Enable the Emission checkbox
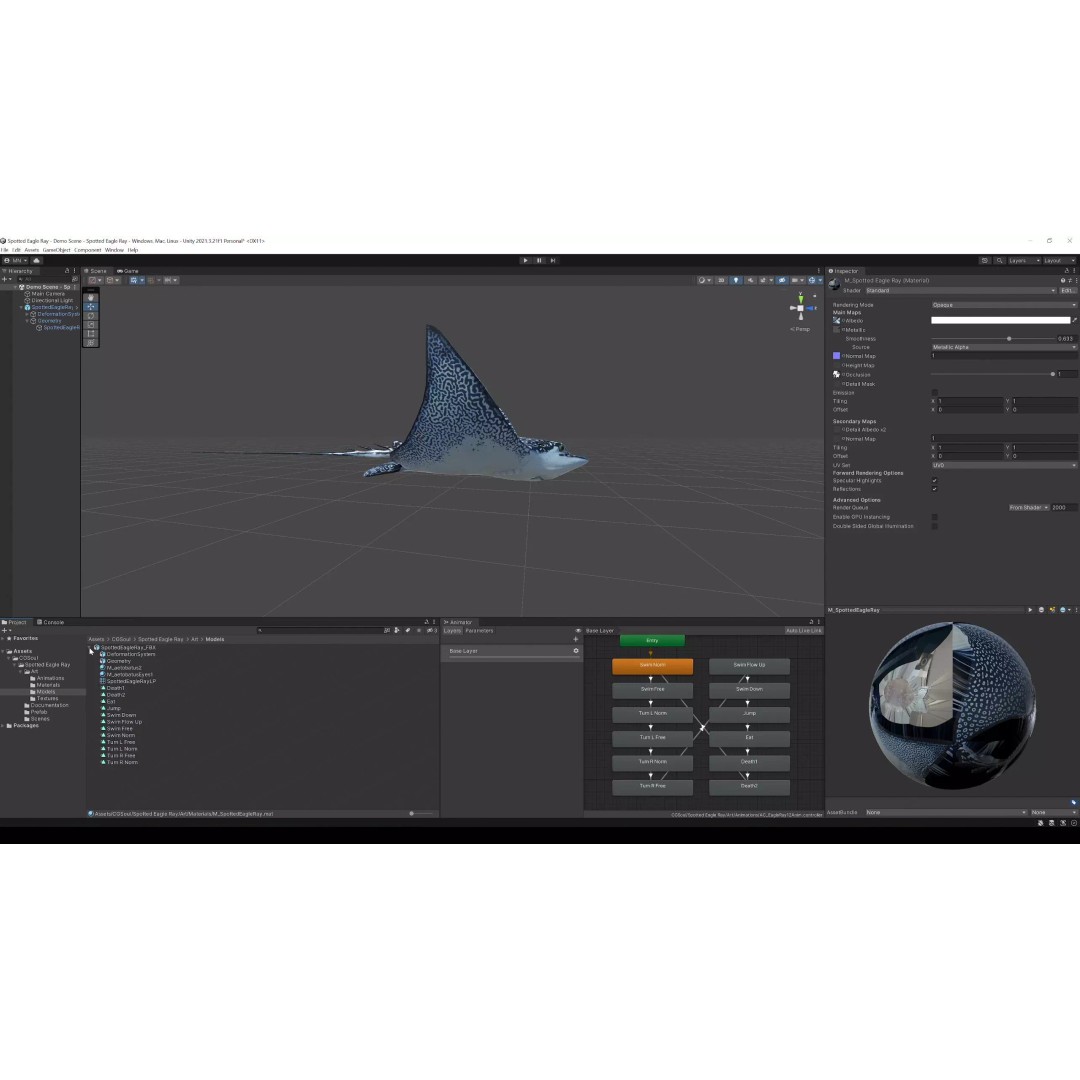 pos(935,393)
